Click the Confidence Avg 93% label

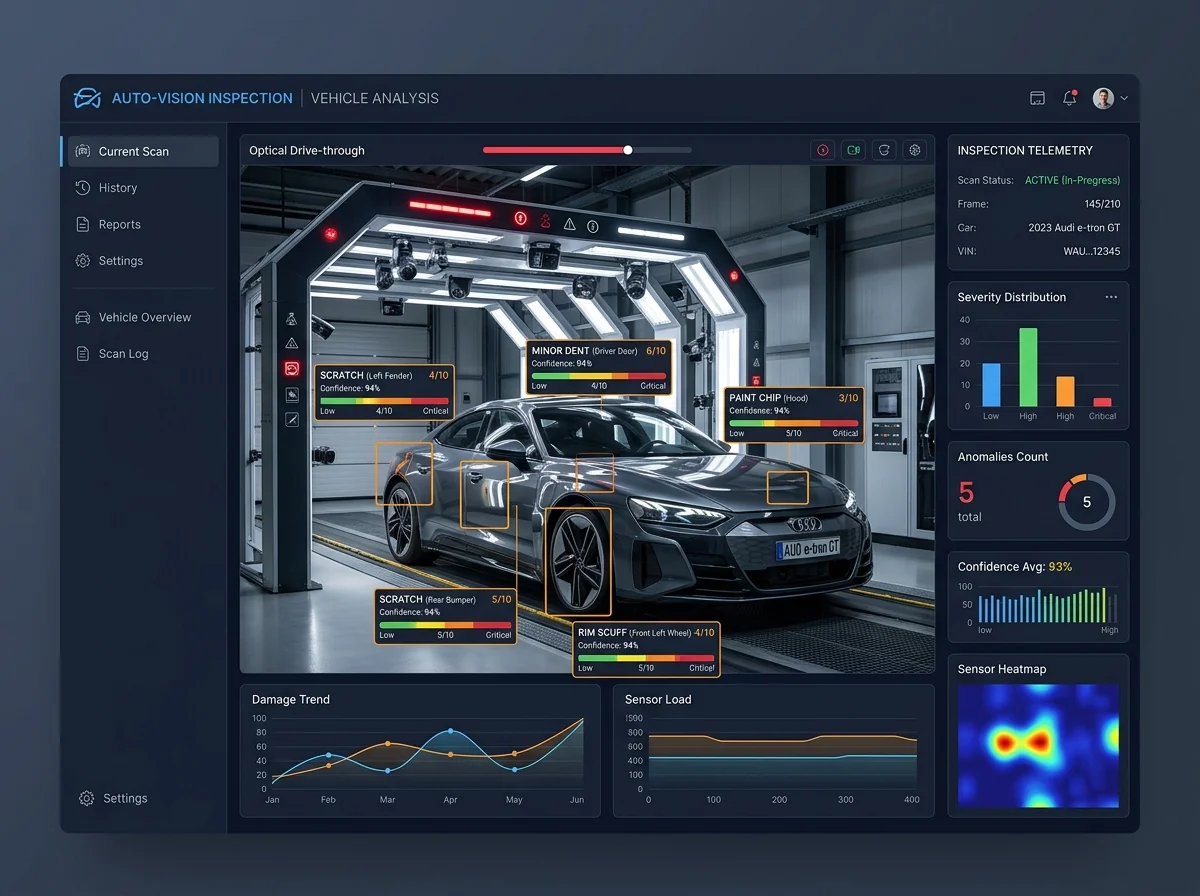click(x=1015, y=566)
